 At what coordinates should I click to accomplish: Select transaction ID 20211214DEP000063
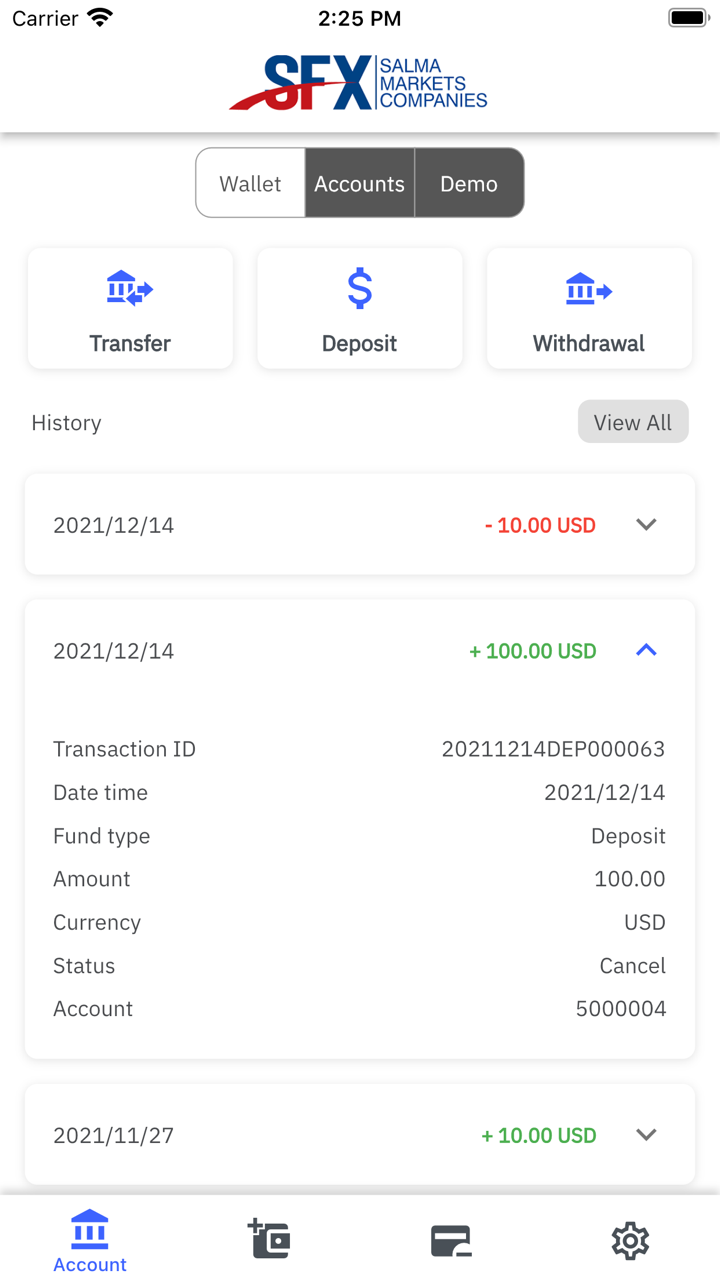[x=553, y=749]
